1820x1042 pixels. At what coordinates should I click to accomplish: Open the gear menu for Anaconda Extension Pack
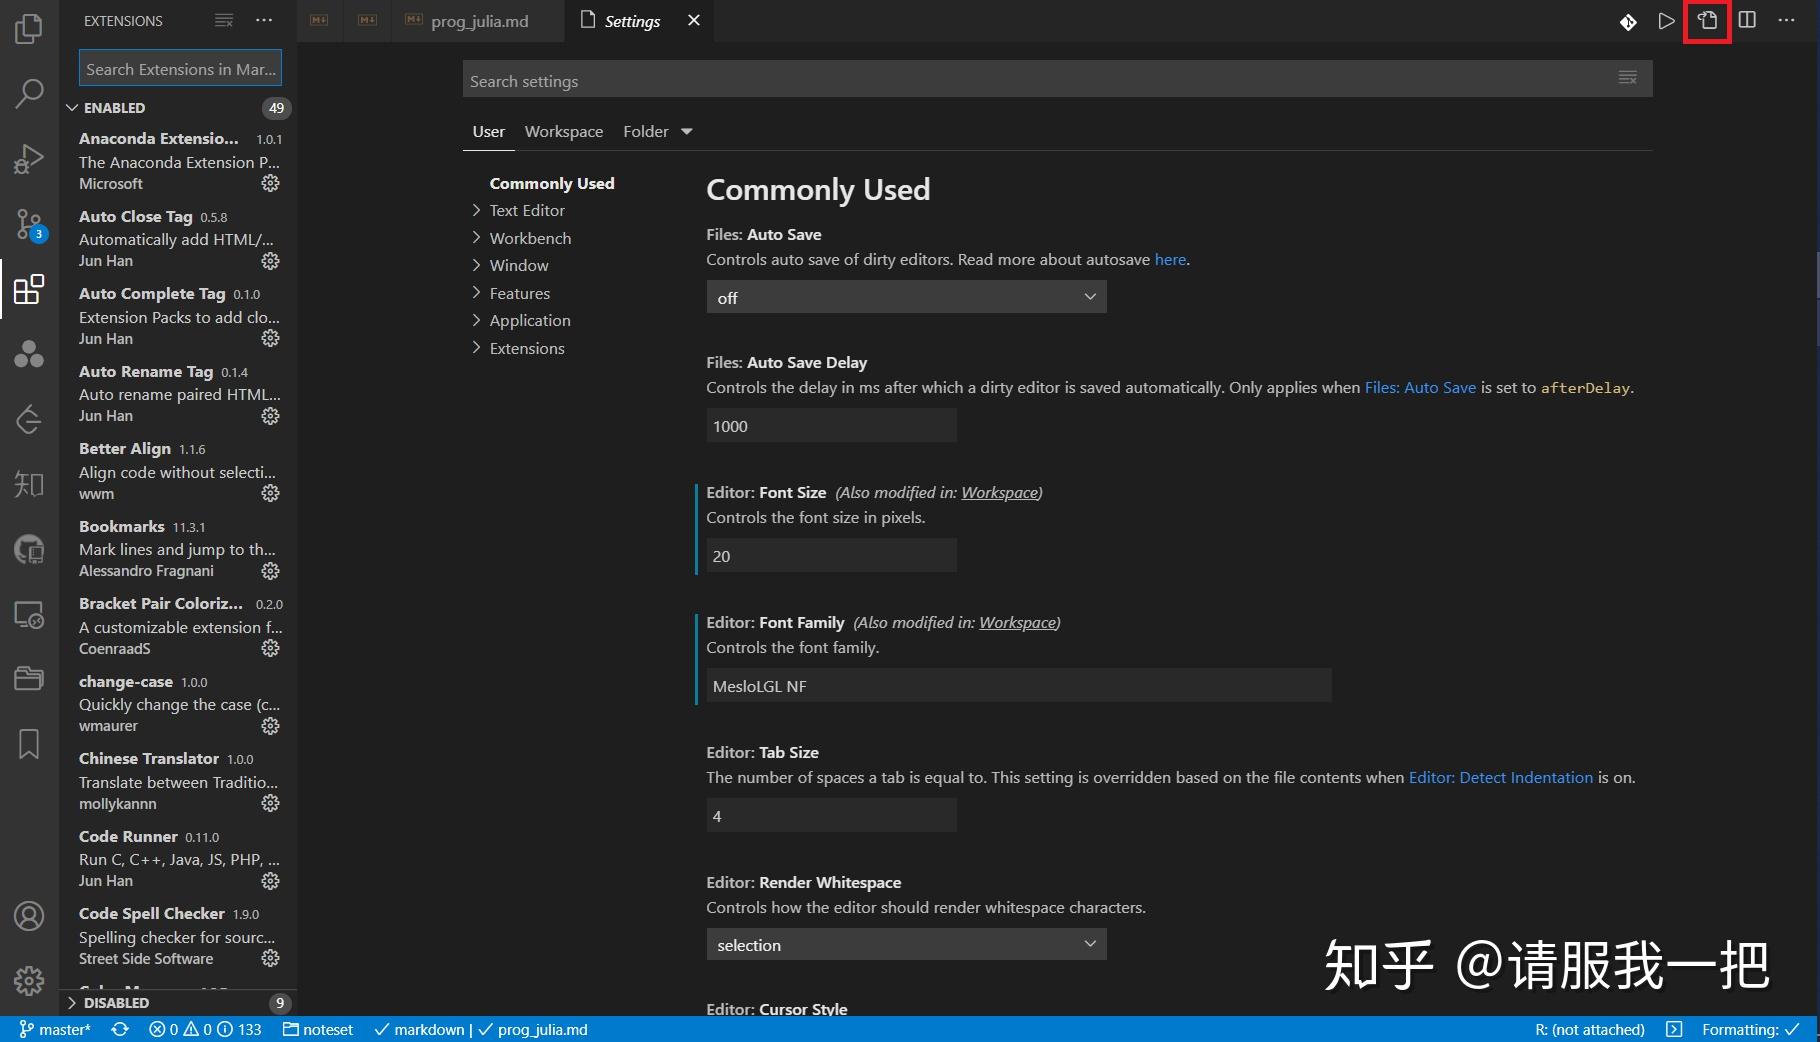pos(270,183)
